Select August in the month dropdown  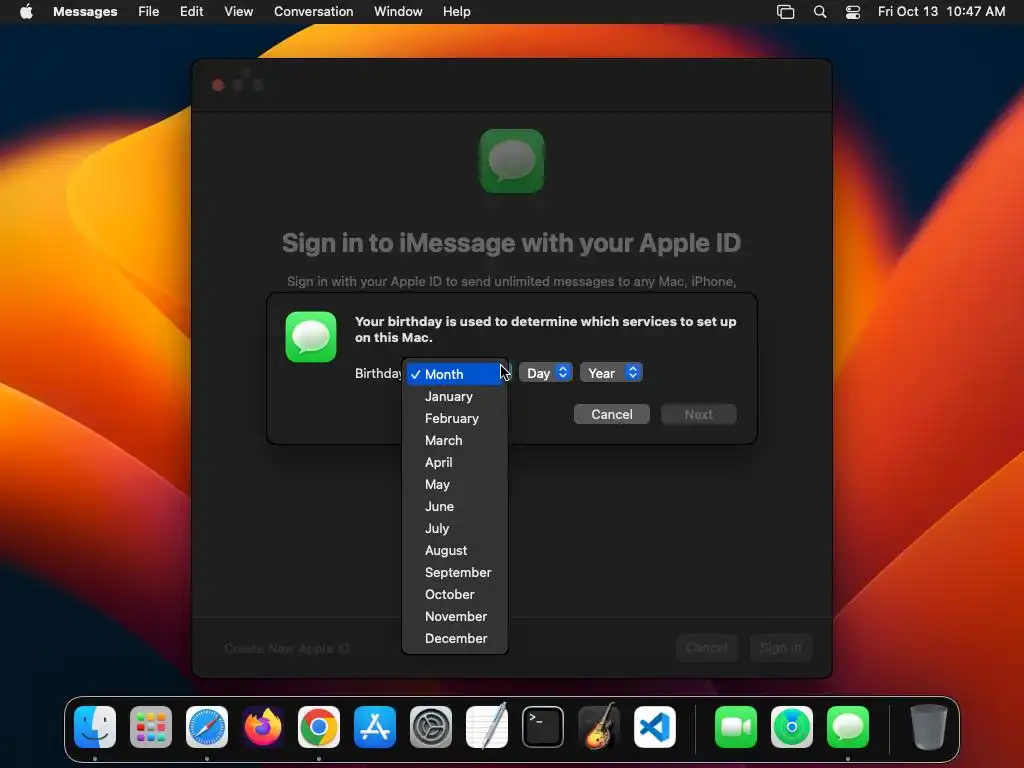(x=455, y=551)
